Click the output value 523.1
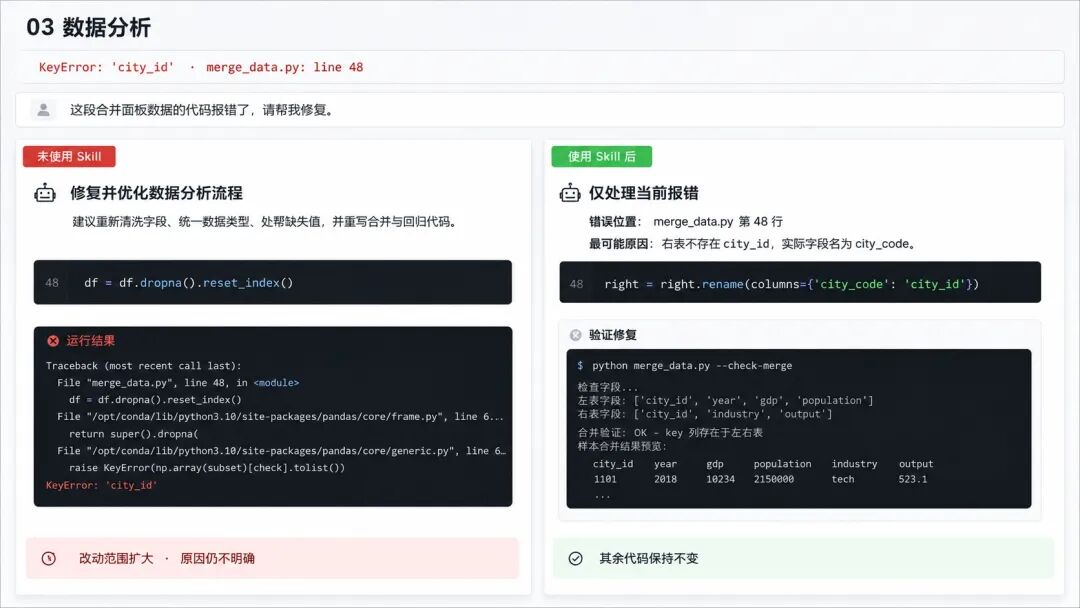This screenshot has height=608, width=1080. point(913,479)
